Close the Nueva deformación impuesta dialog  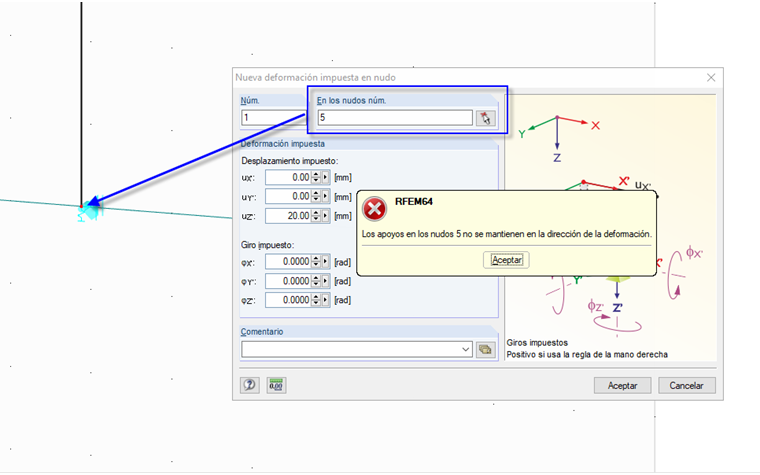pos(711,78)
